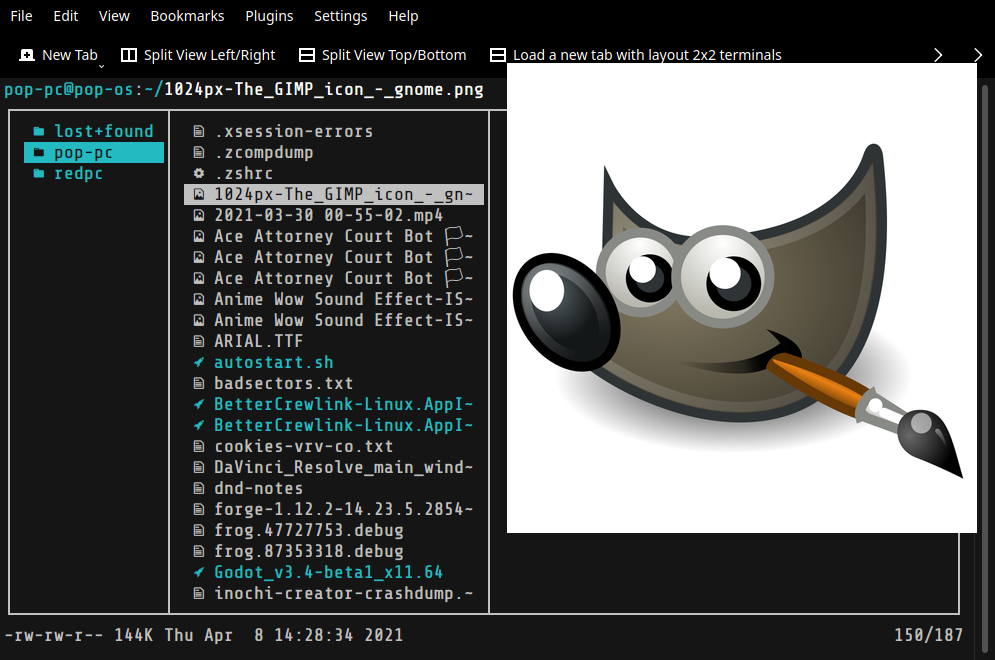Image resolution: width=995 pixels, height=660 pixels.
Task: Click file icon beside badsectors.txt
Action: click(199, 383)
